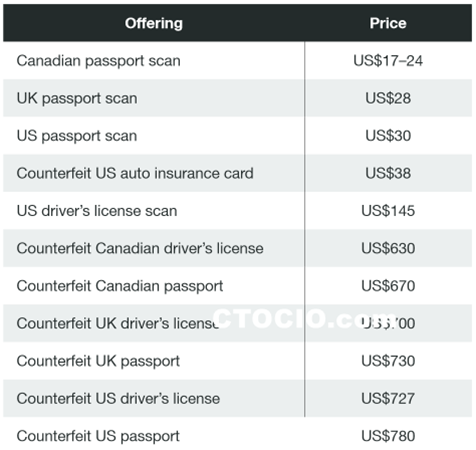476x450 pixels.
Task: Click the US$145 price value
Action: (388, 211)
